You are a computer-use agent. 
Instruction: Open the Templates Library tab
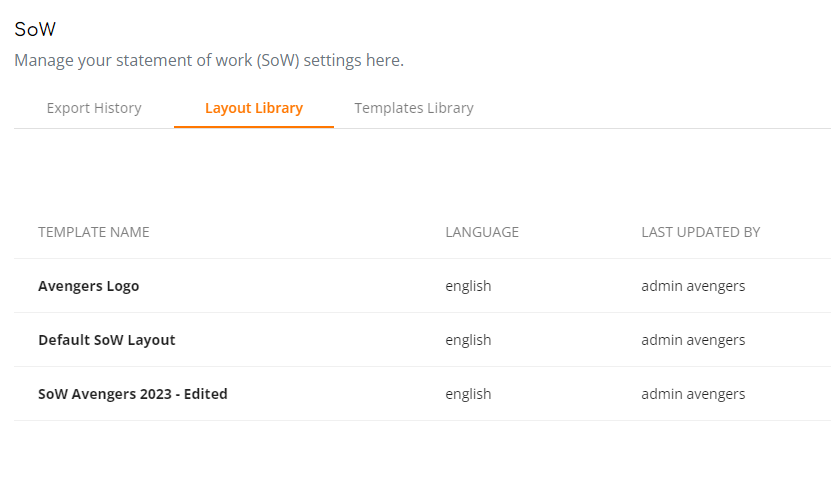tap(414, 108)
